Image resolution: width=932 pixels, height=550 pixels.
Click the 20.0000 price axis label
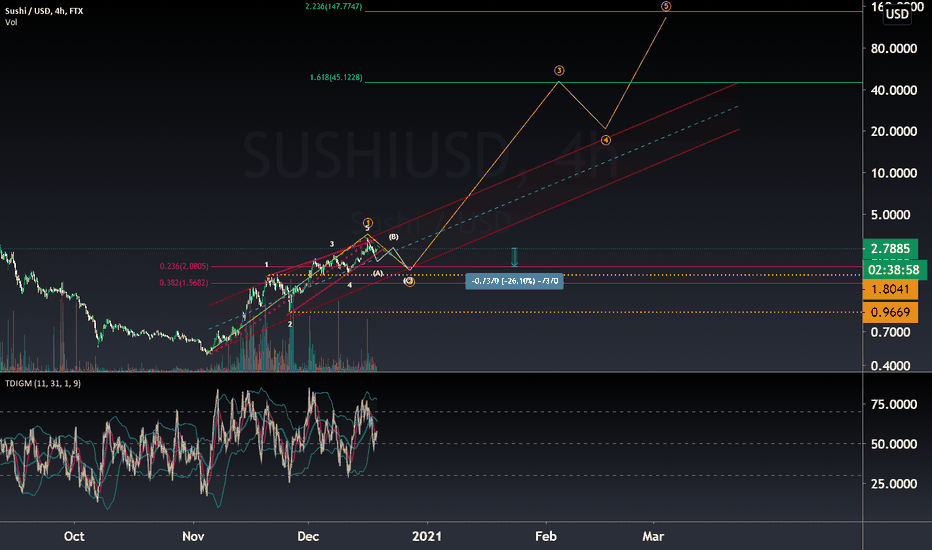pos(893,131)
